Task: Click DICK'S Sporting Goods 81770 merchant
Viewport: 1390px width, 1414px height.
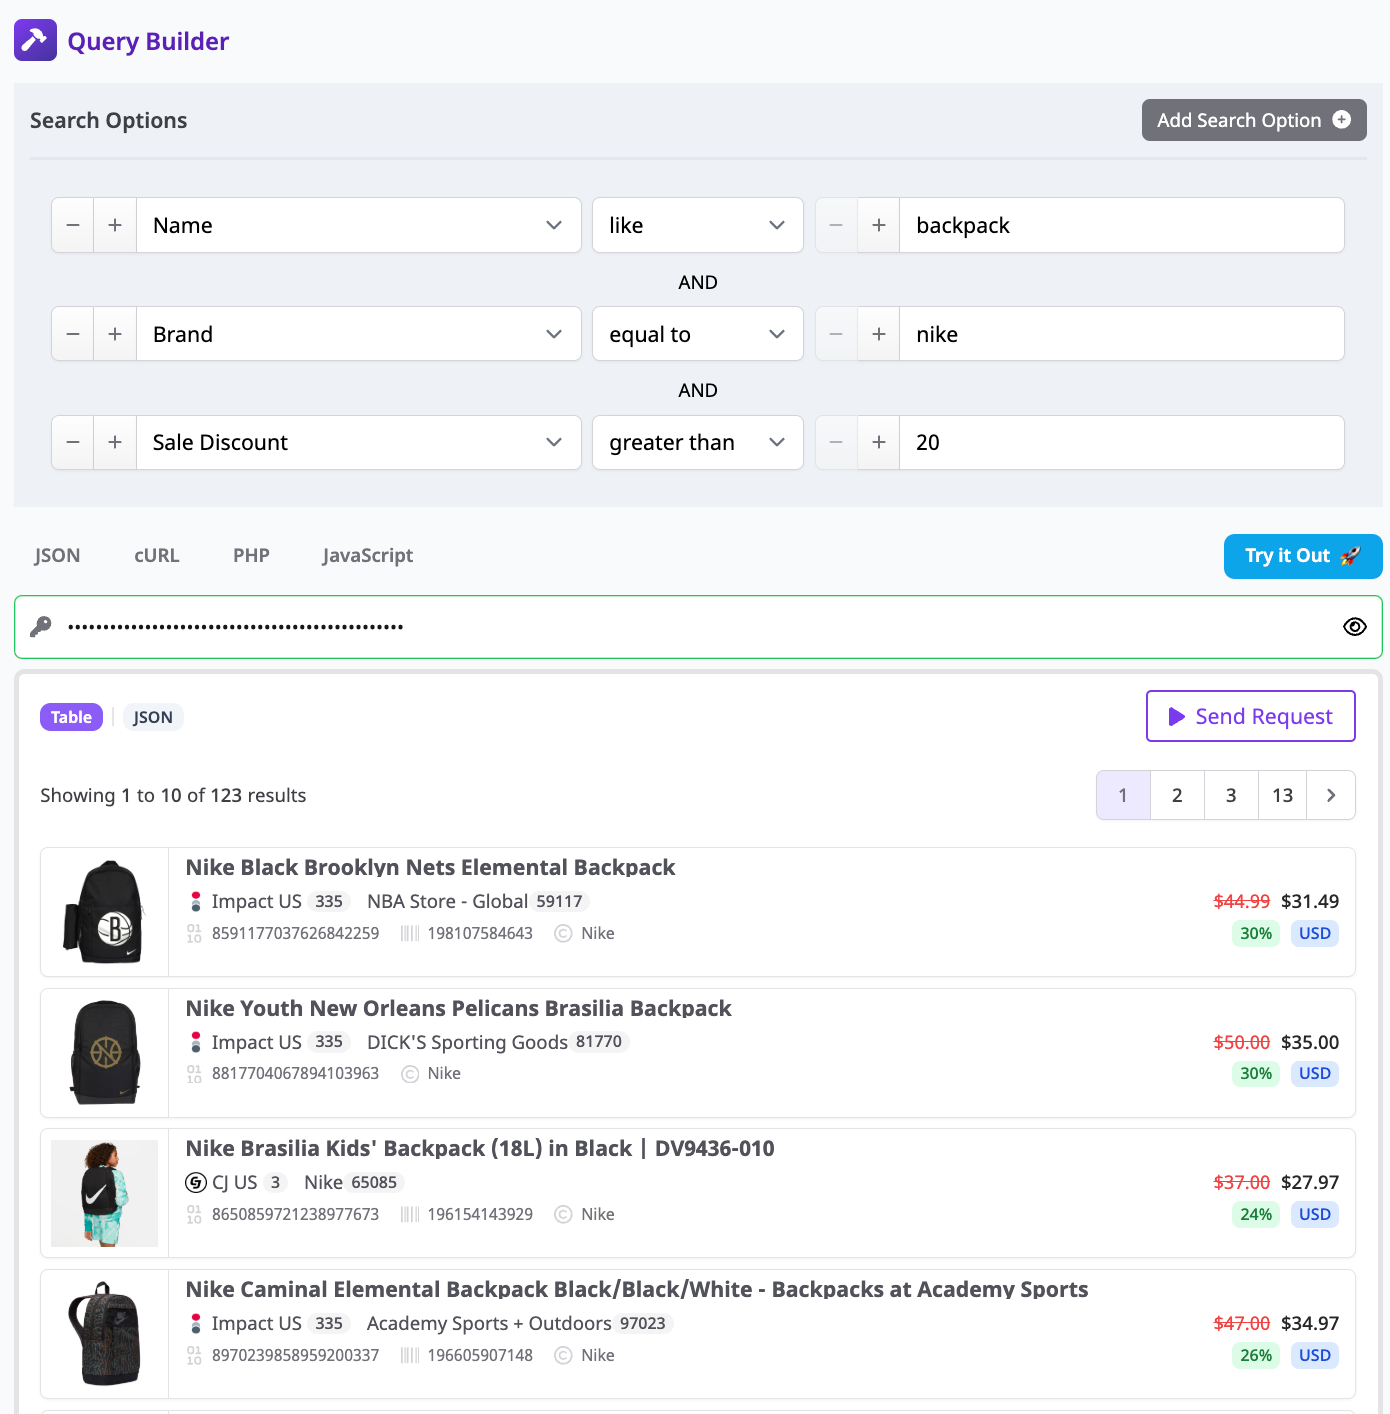Action: tap(497, 1042)
